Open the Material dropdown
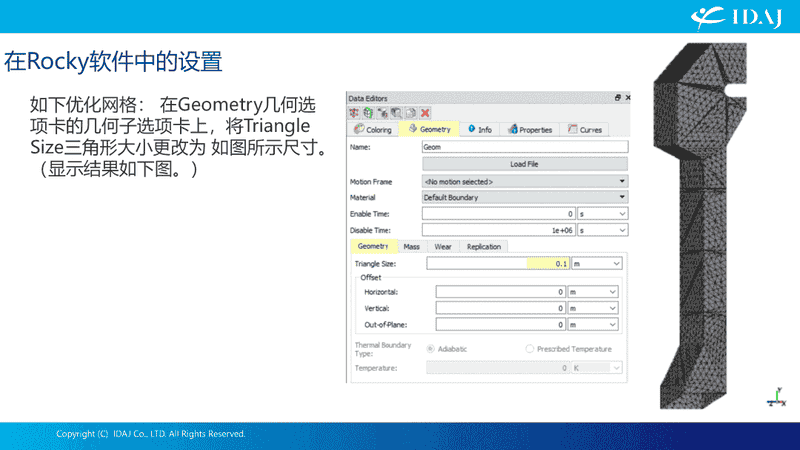Screen dimensions: 800x450 [x=524, y=197]
